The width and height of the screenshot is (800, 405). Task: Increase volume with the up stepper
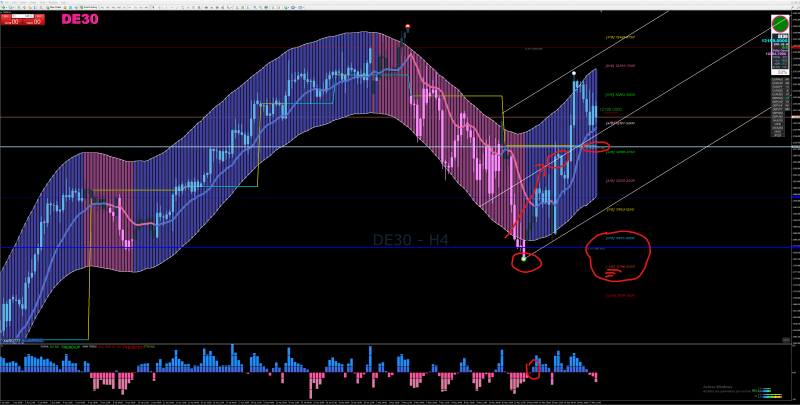pyautogui.click(x=32, y=16)
